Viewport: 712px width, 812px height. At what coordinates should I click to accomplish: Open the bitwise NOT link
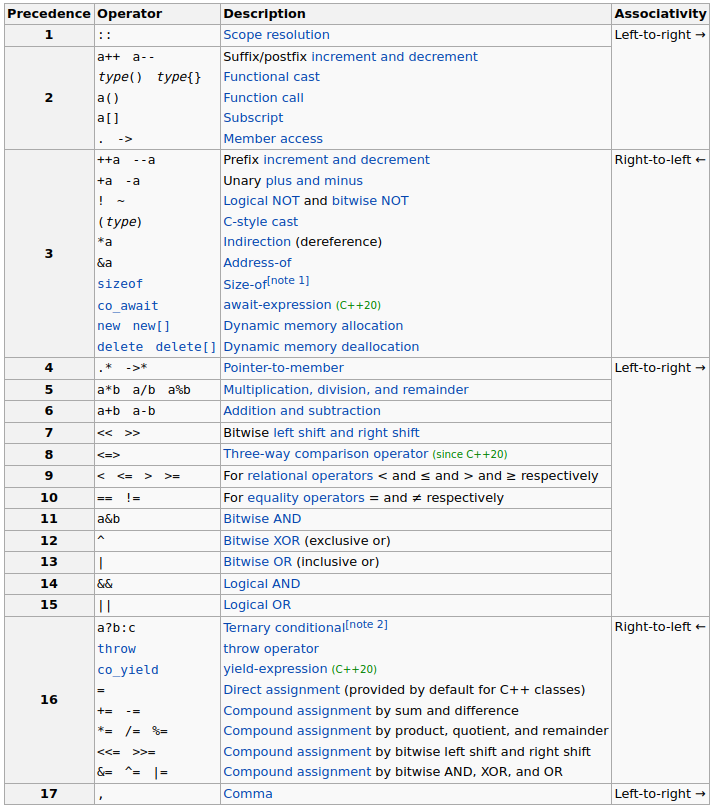coord(370,201)
